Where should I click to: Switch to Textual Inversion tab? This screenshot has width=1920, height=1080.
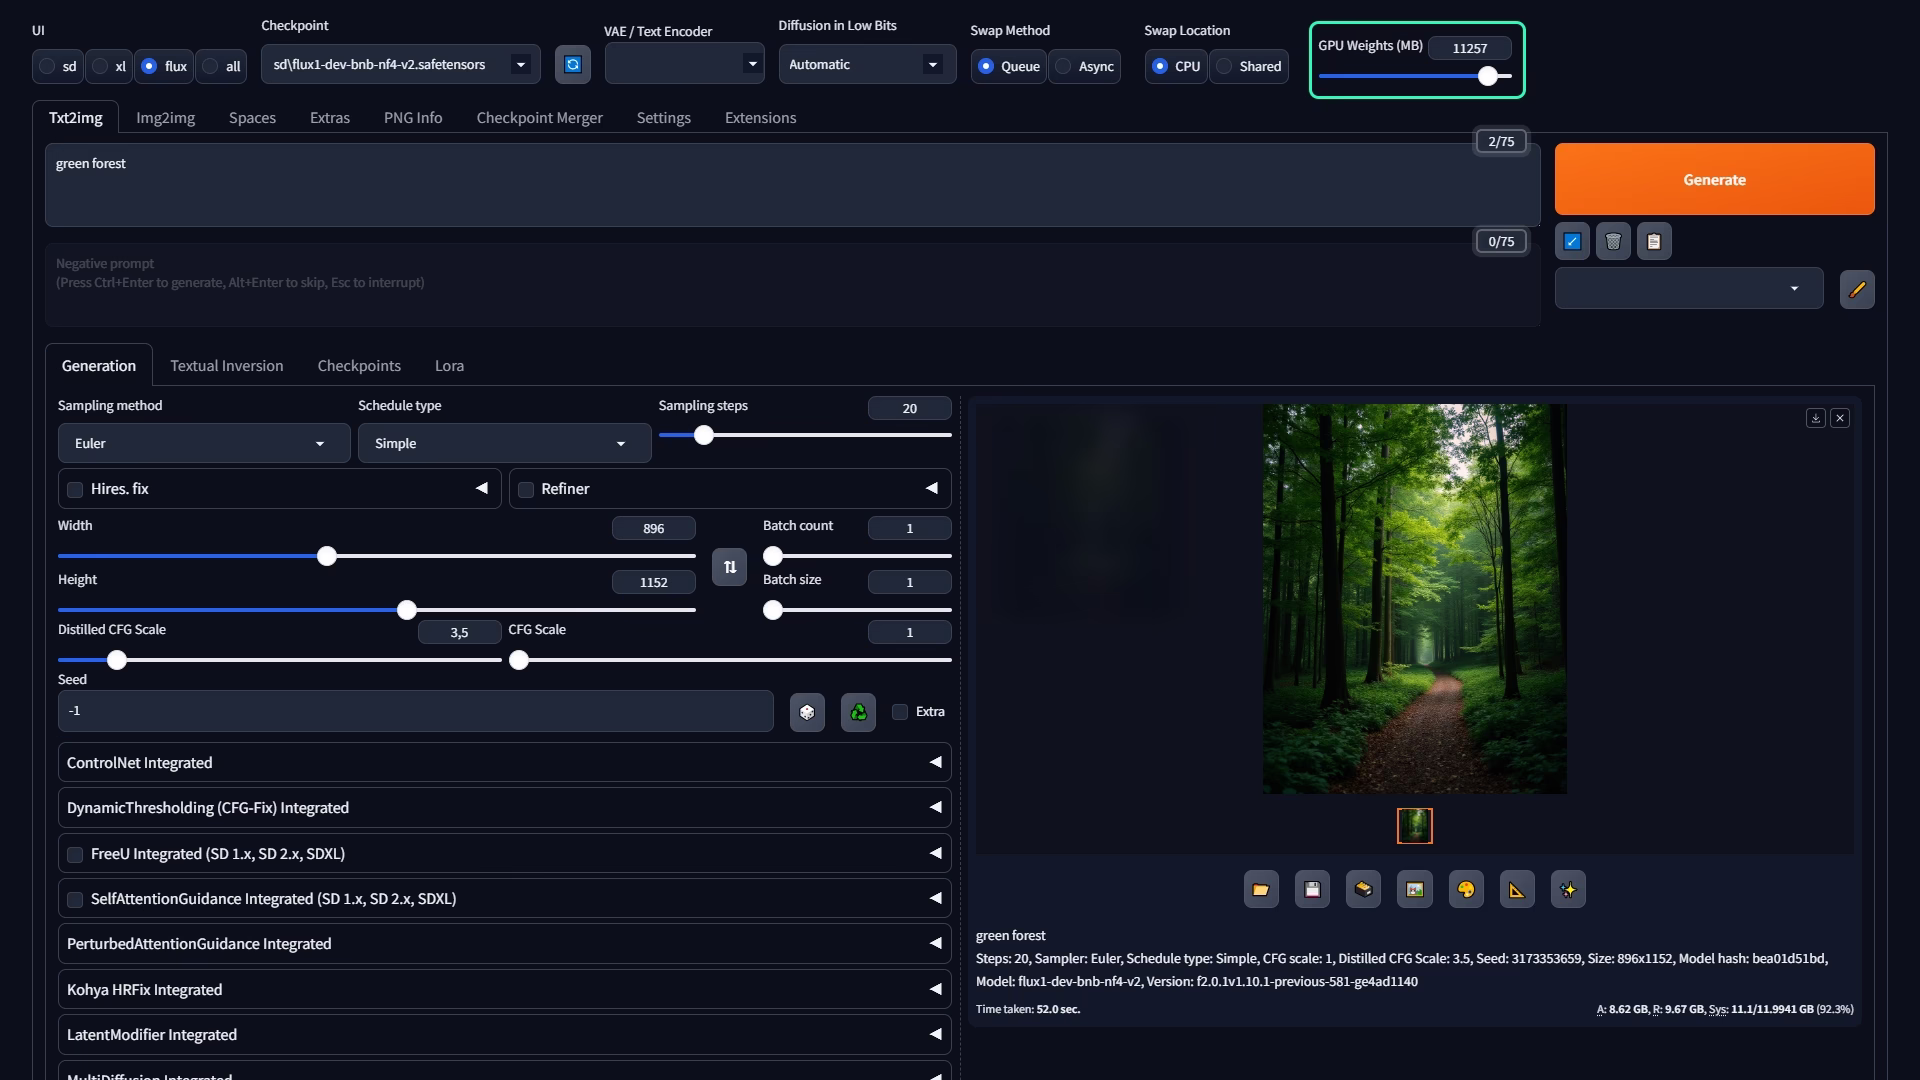click(227, 365)
